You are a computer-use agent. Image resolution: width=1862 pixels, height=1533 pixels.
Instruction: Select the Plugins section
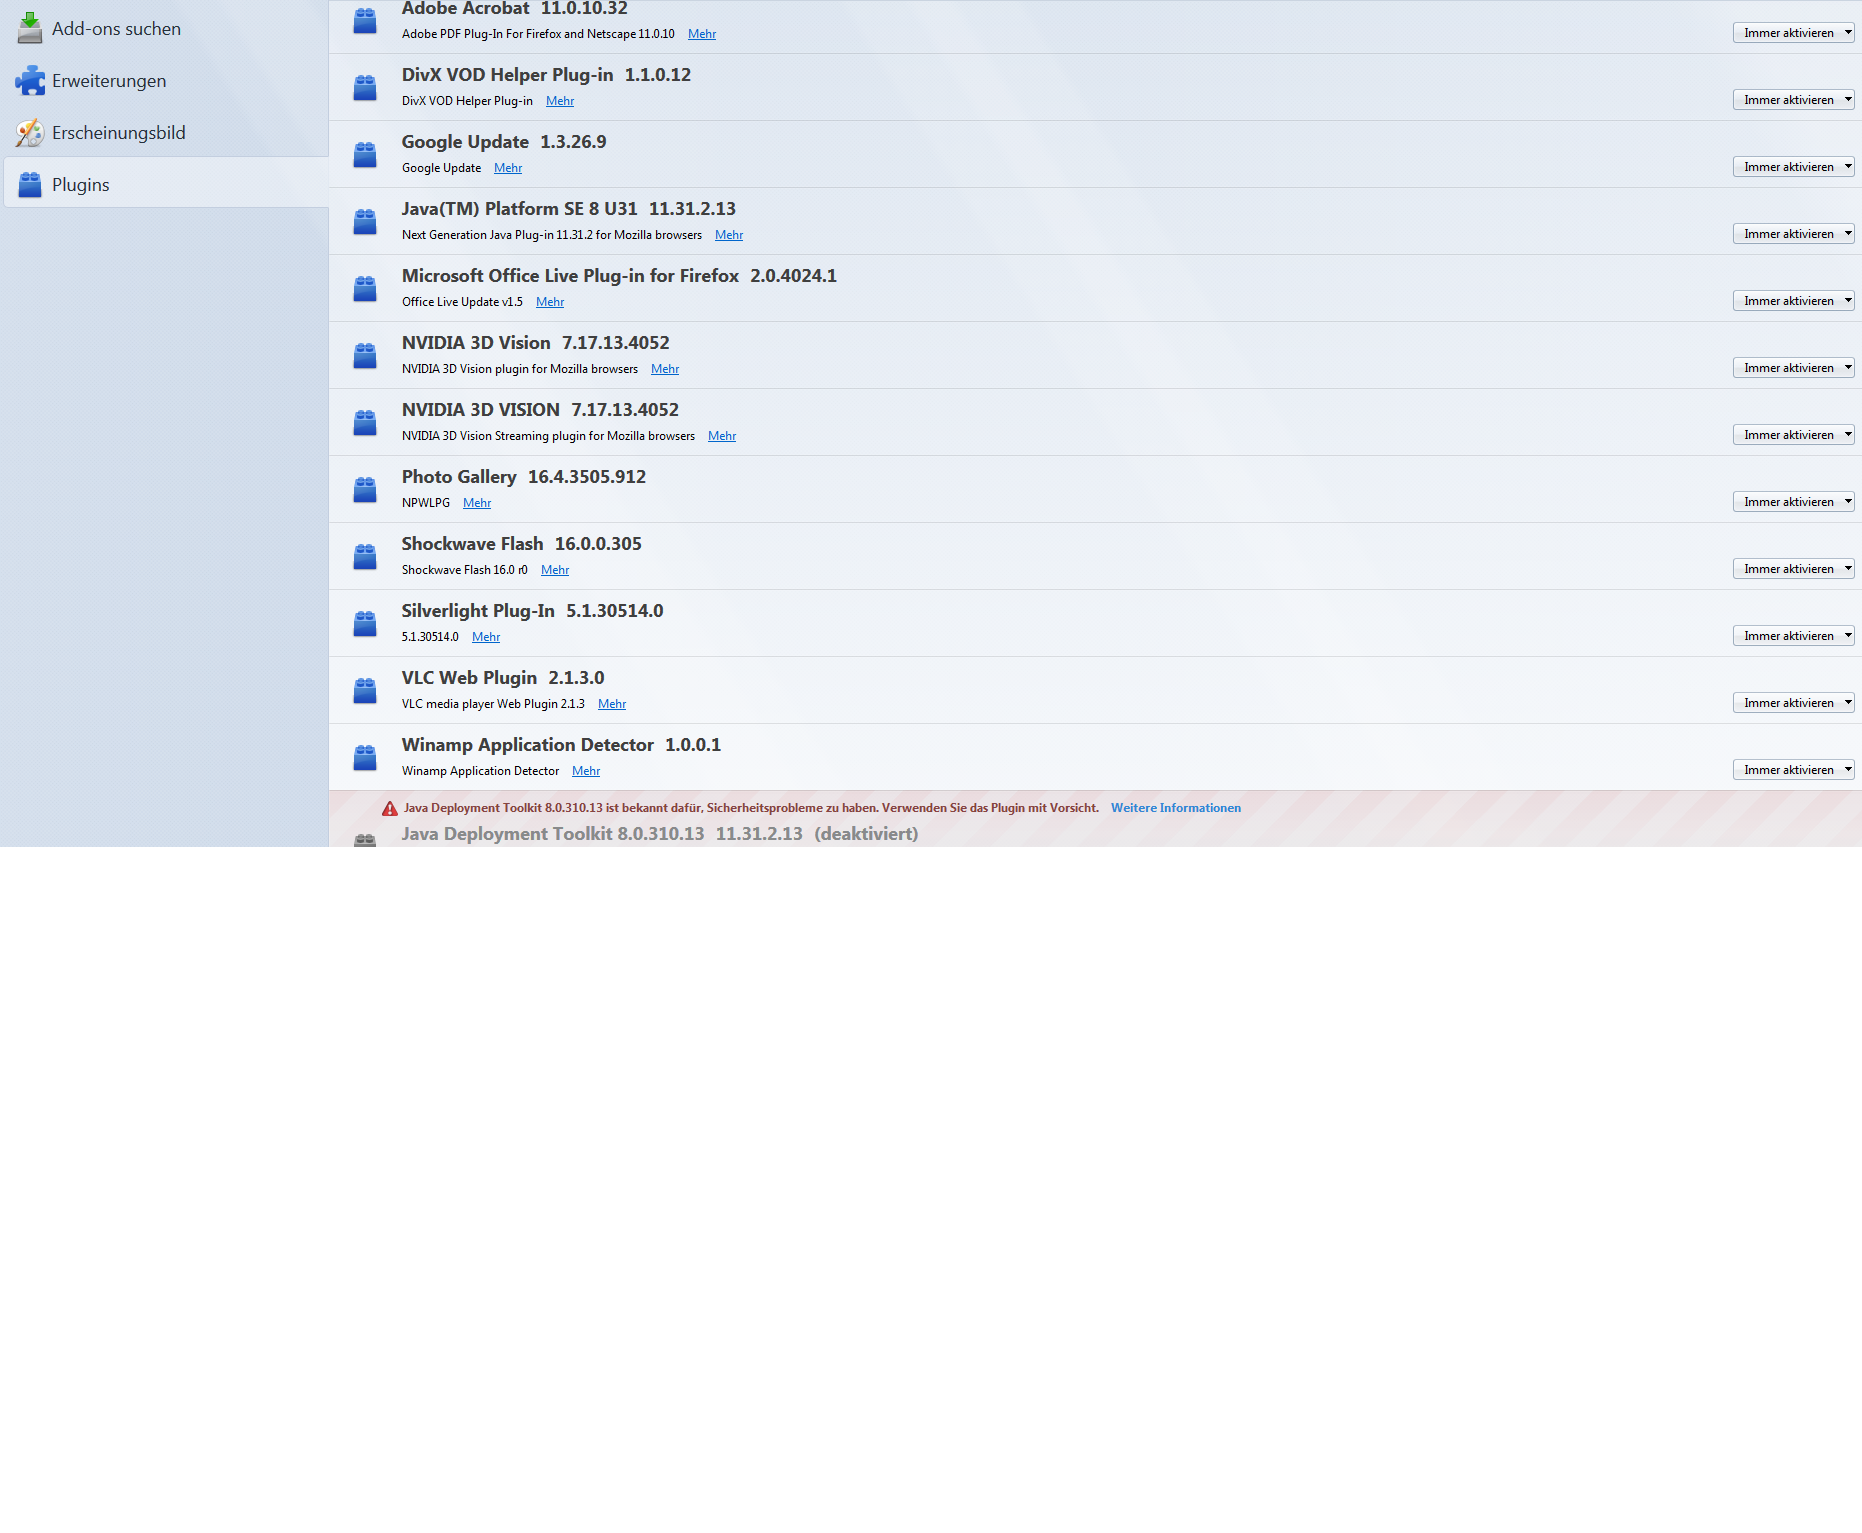coord(166,184)
